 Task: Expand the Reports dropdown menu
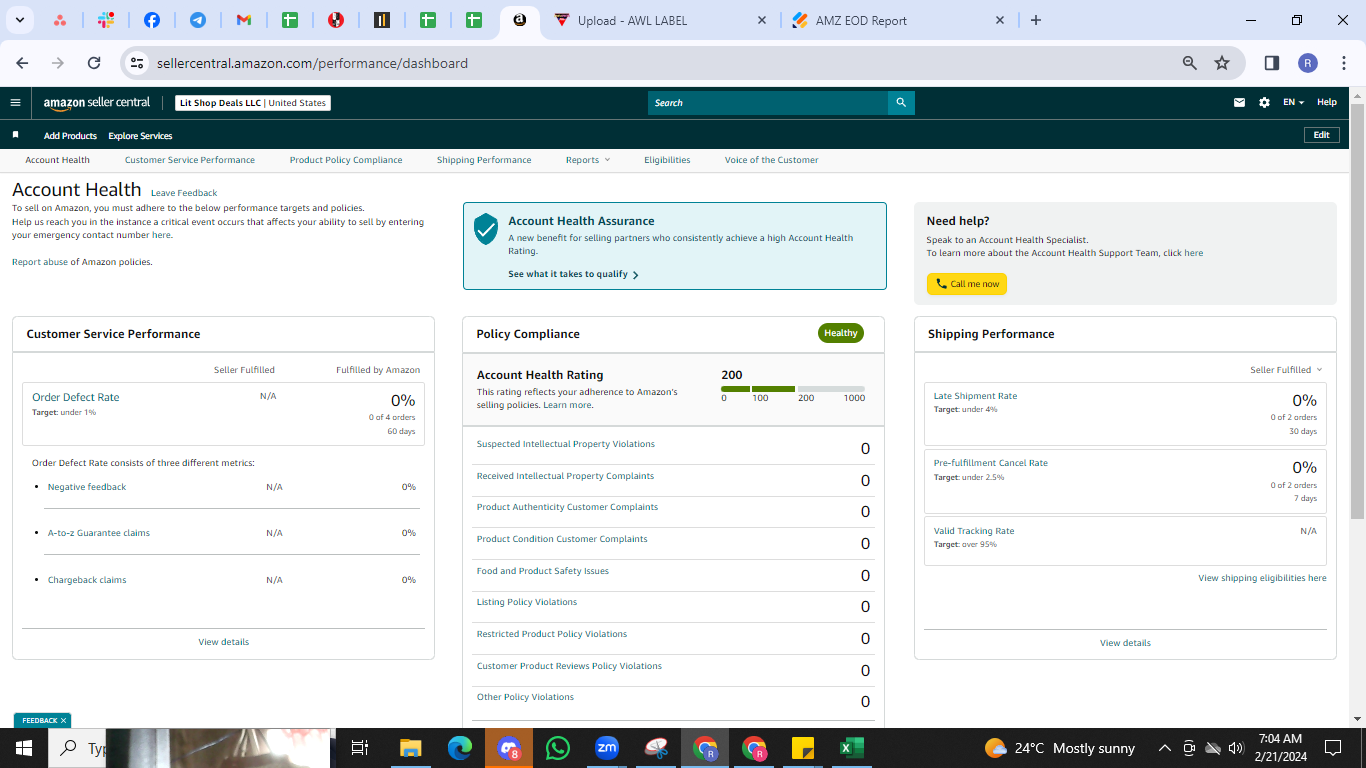point(588,160)
